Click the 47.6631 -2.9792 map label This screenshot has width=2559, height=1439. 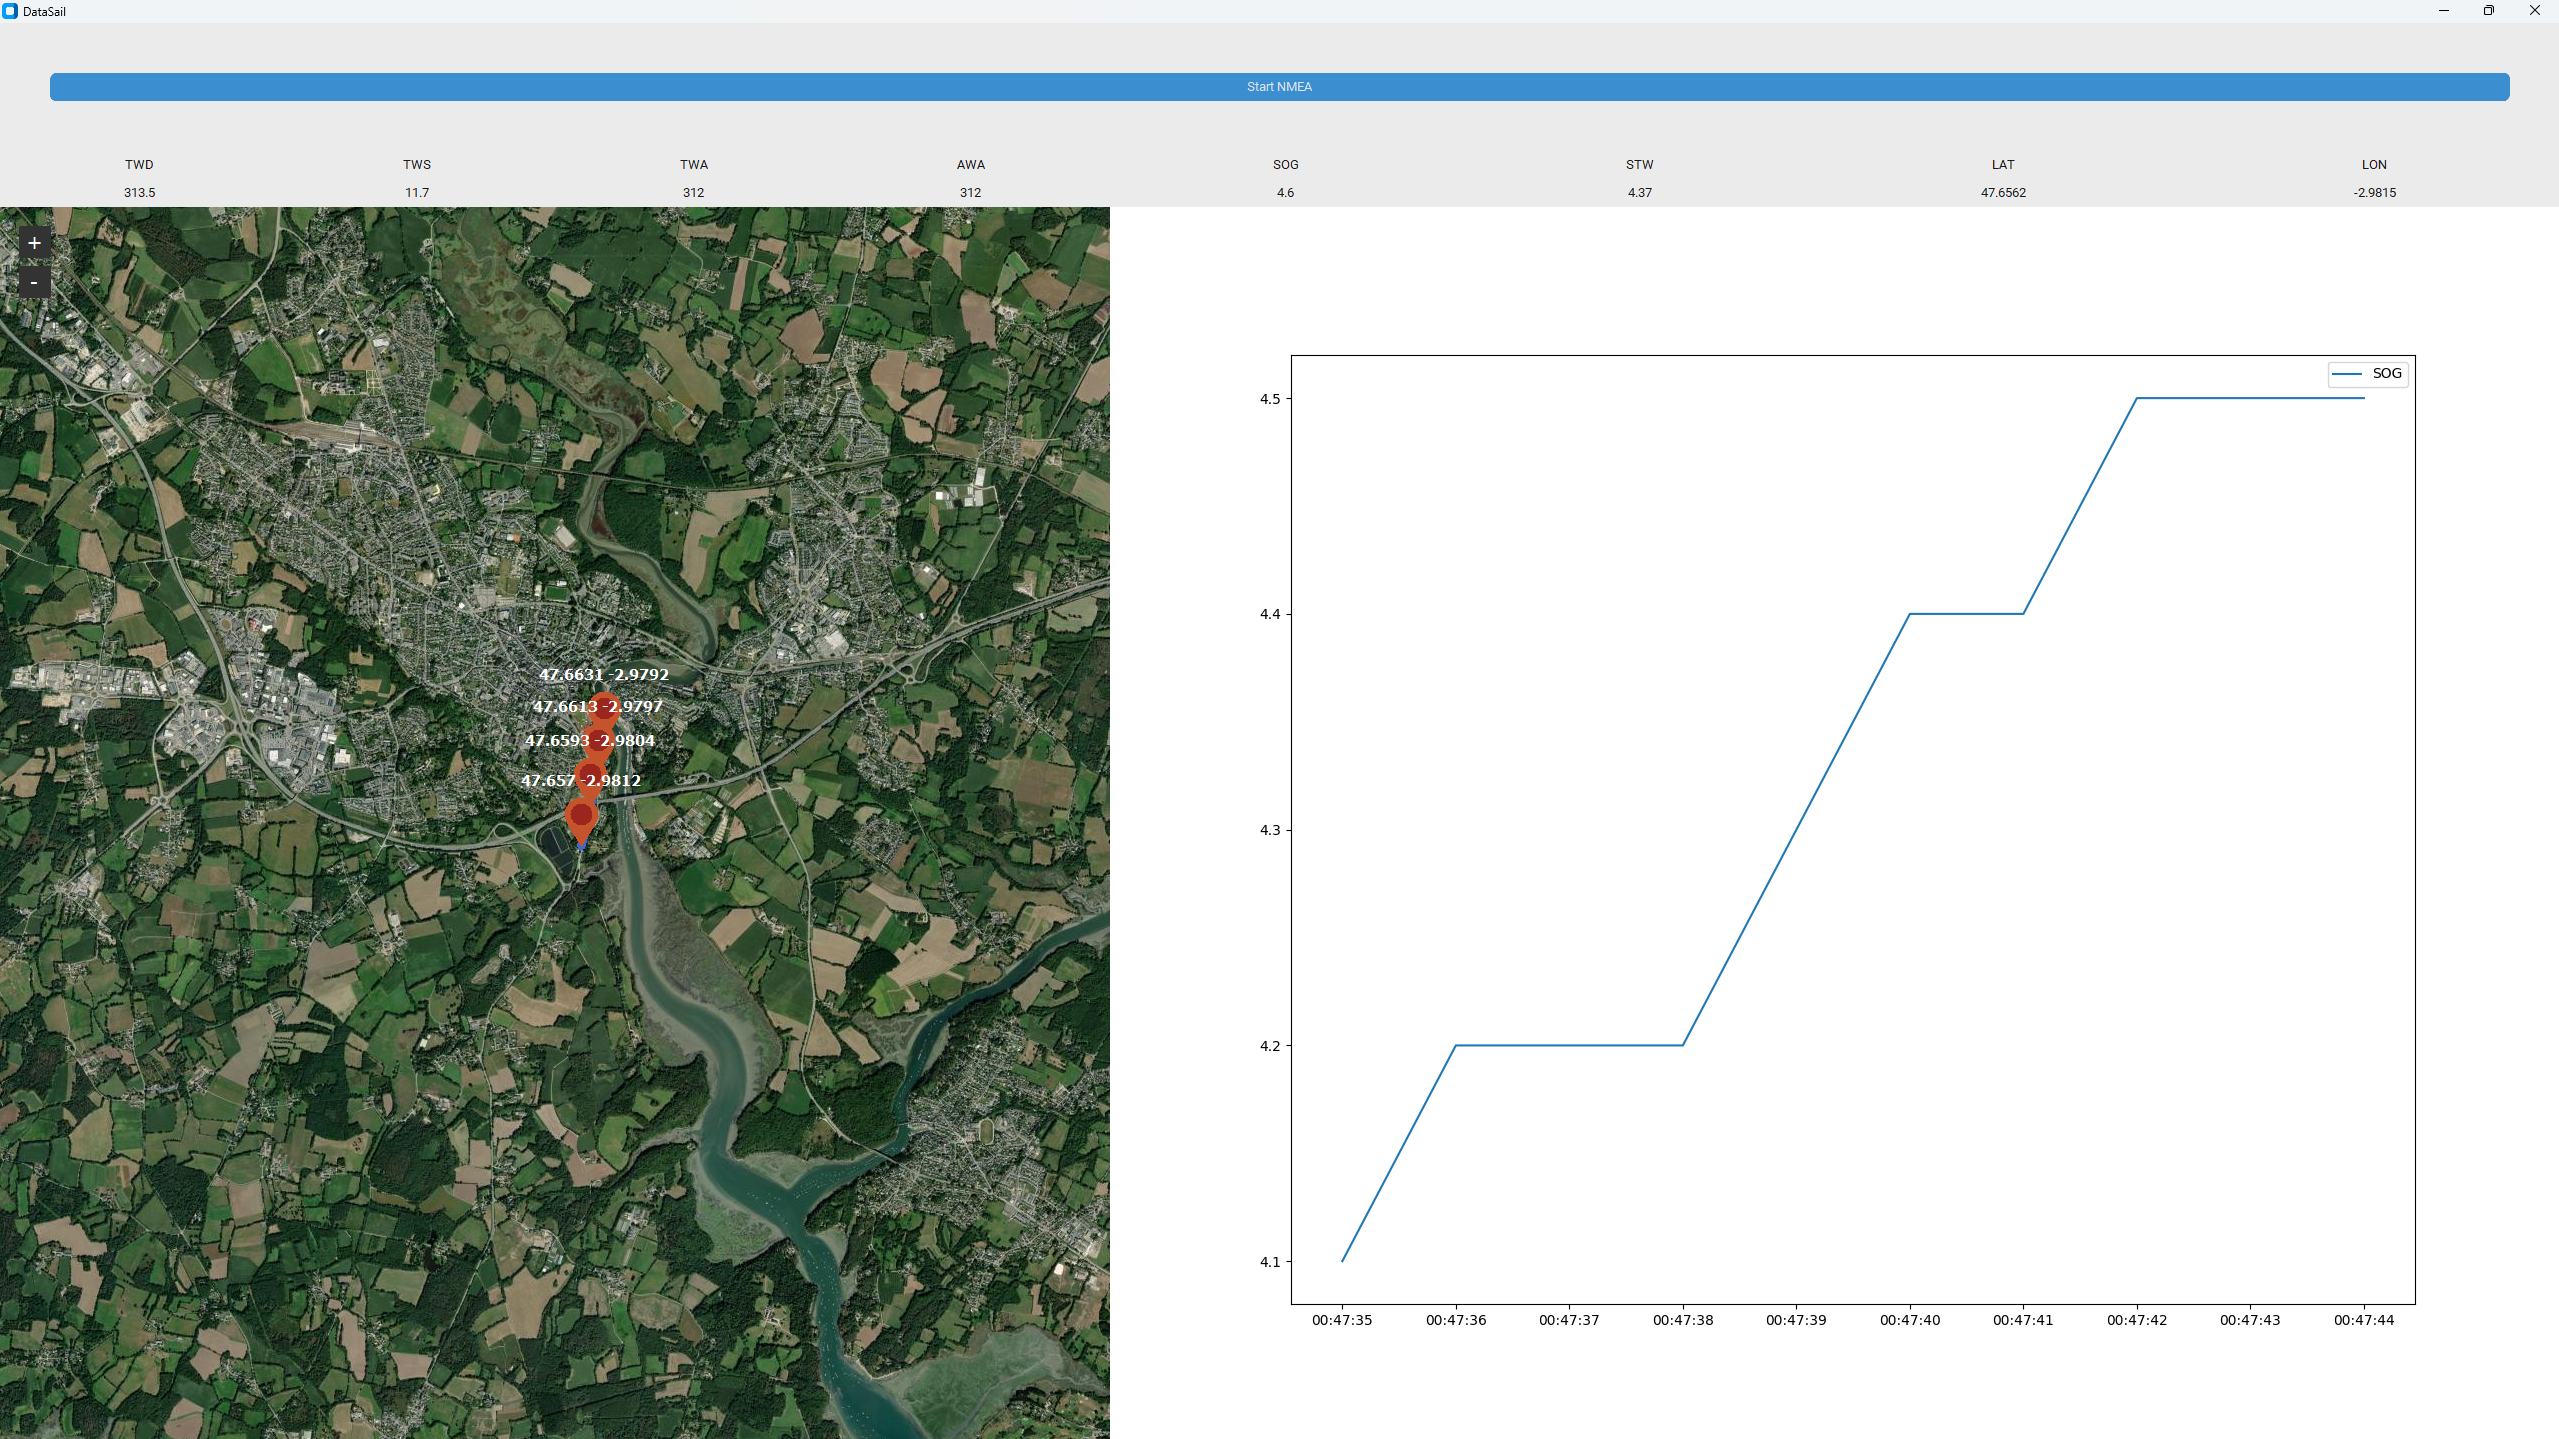point(603,674)
